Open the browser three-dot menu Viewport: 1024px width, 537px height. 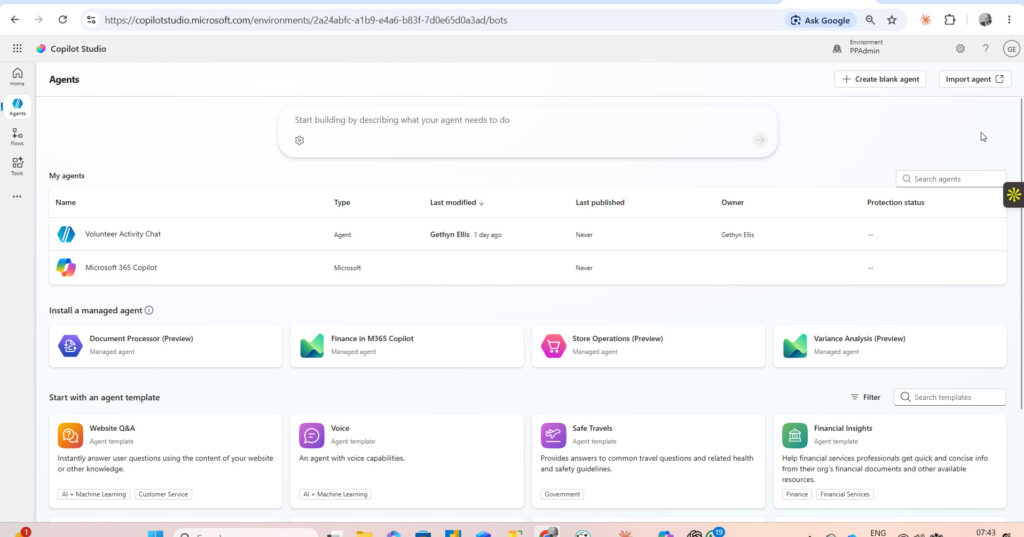pos(1009,20)
